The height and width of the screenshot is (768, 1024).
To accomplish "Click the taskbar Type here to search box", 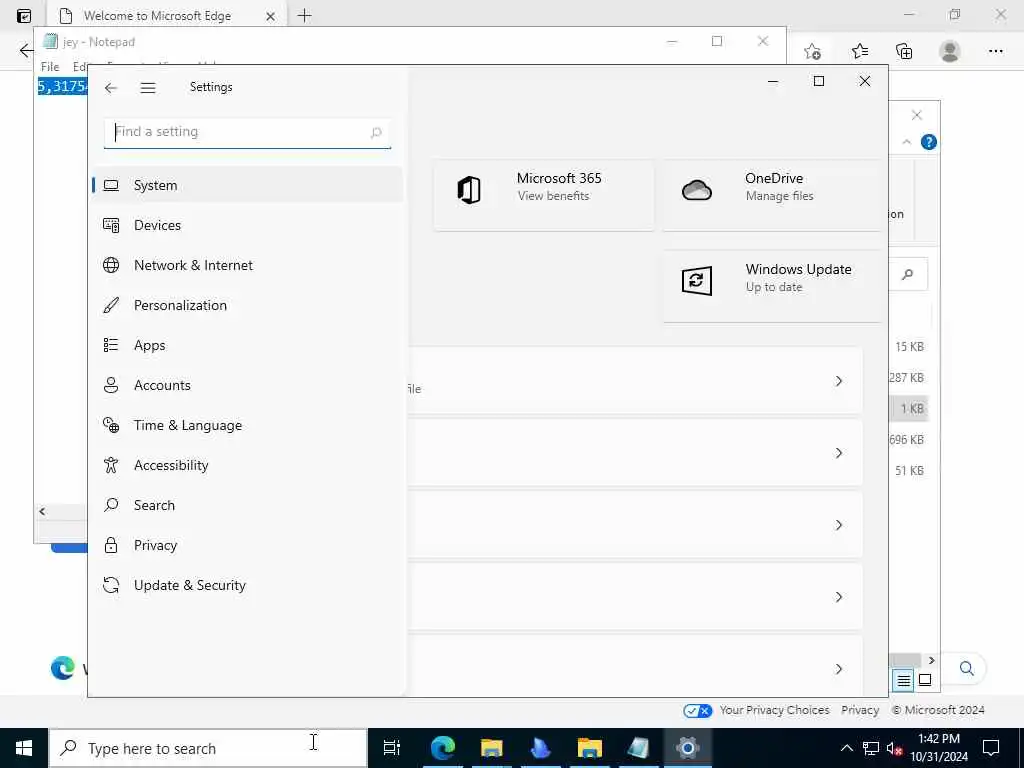I will [208, 748].
